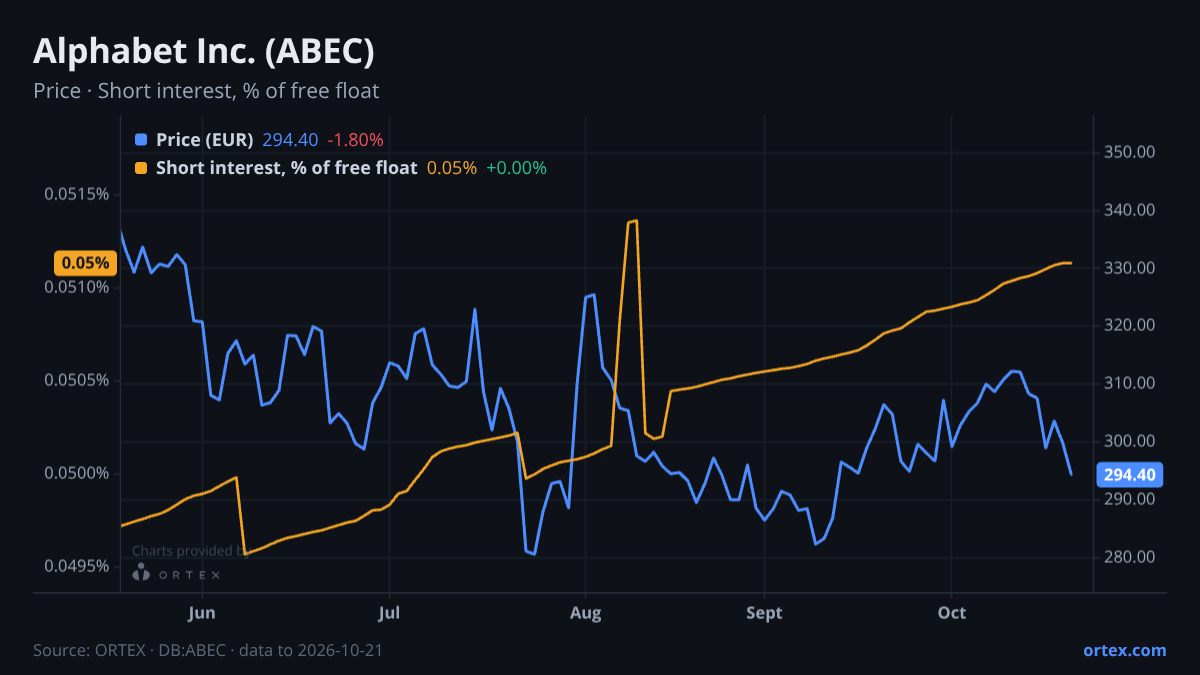1200x675 pixels.
Task: Click the blue 294.40 right axis badge
Action: 1130,475
